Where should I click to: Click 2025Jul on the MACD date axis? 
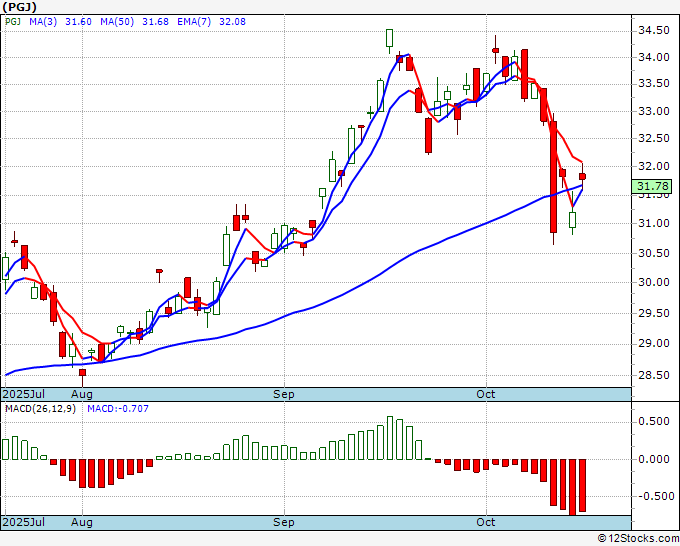click(x=24, y=522)
